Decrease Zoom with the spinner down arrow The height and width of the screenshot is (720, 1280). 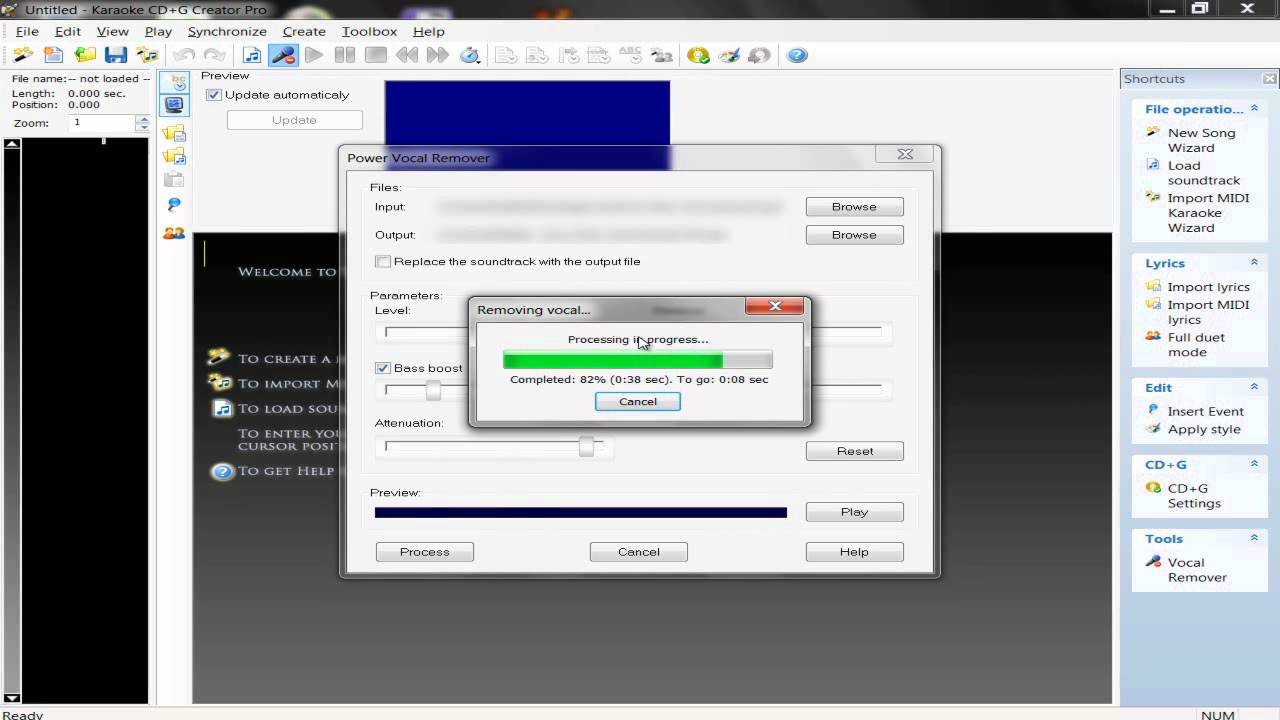[x=143, y=128]
